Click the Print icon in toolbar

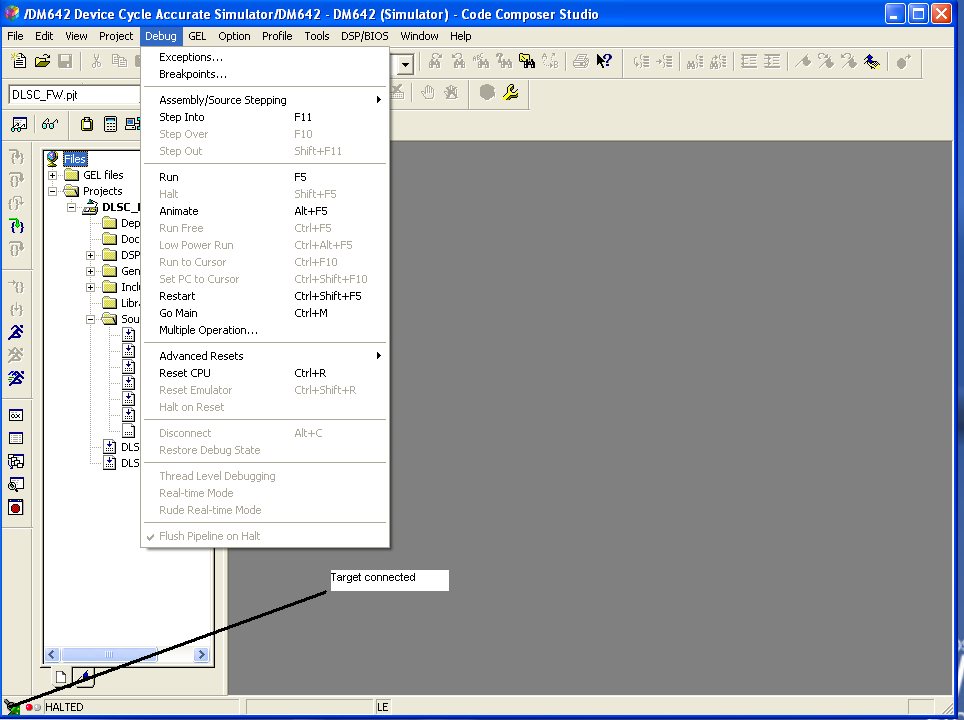[x=580, y=61]
